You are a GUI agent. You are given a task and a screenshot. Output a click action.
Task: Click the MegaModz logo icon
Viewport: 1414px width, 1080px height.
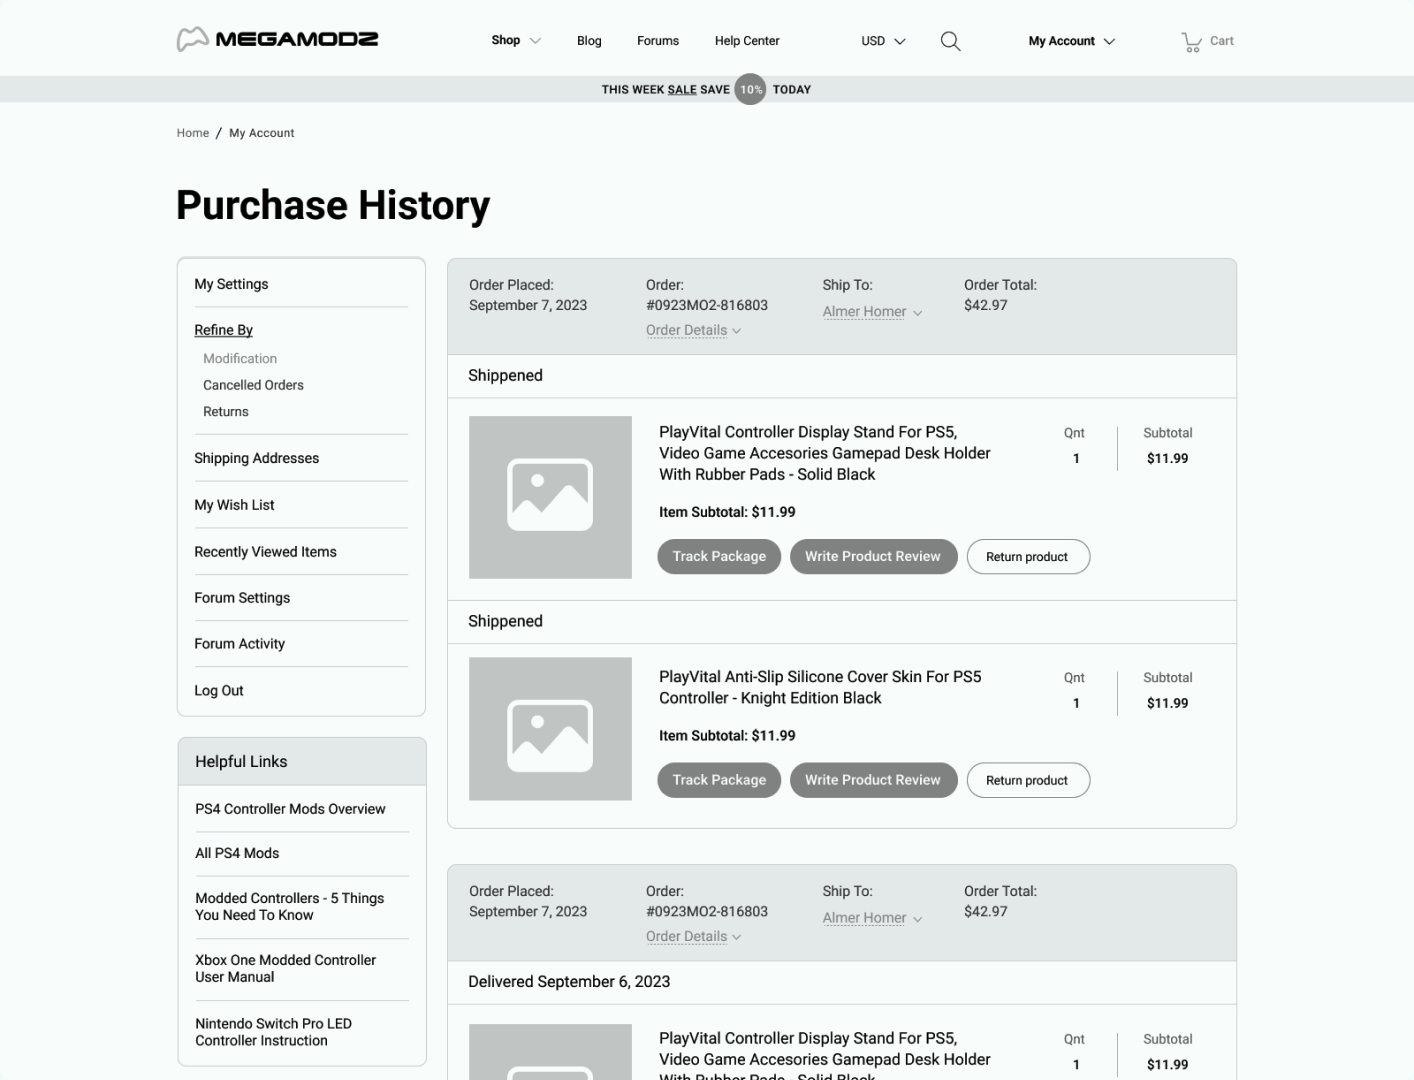pos(192,40)
